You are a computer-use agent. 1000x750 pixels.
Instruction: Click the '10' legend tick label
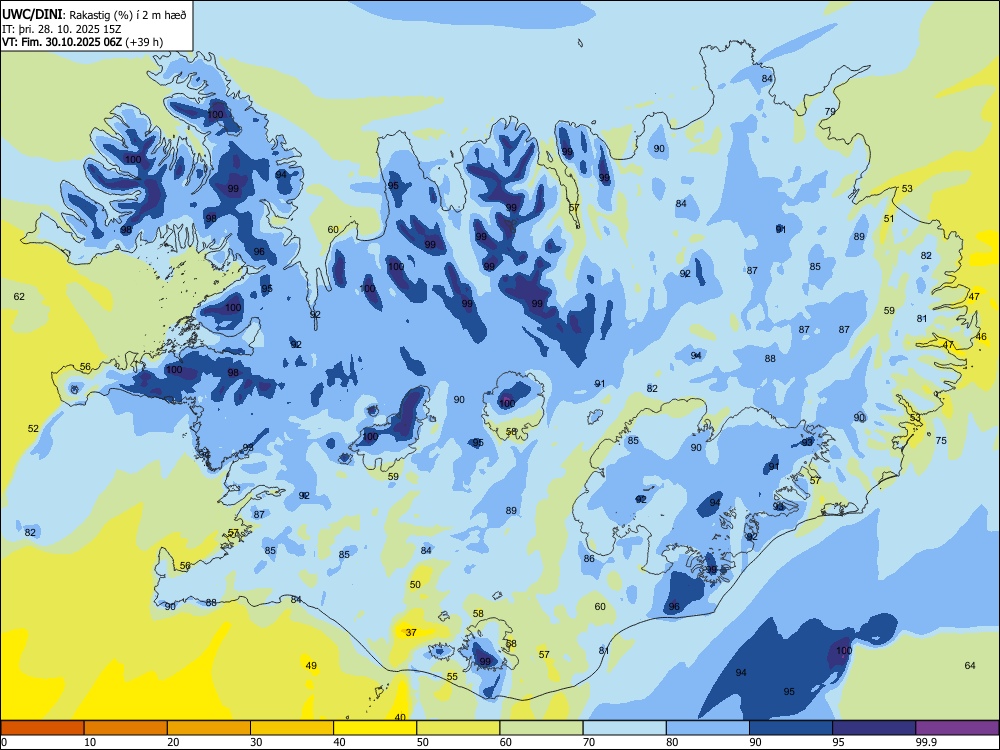pos(90,742)
